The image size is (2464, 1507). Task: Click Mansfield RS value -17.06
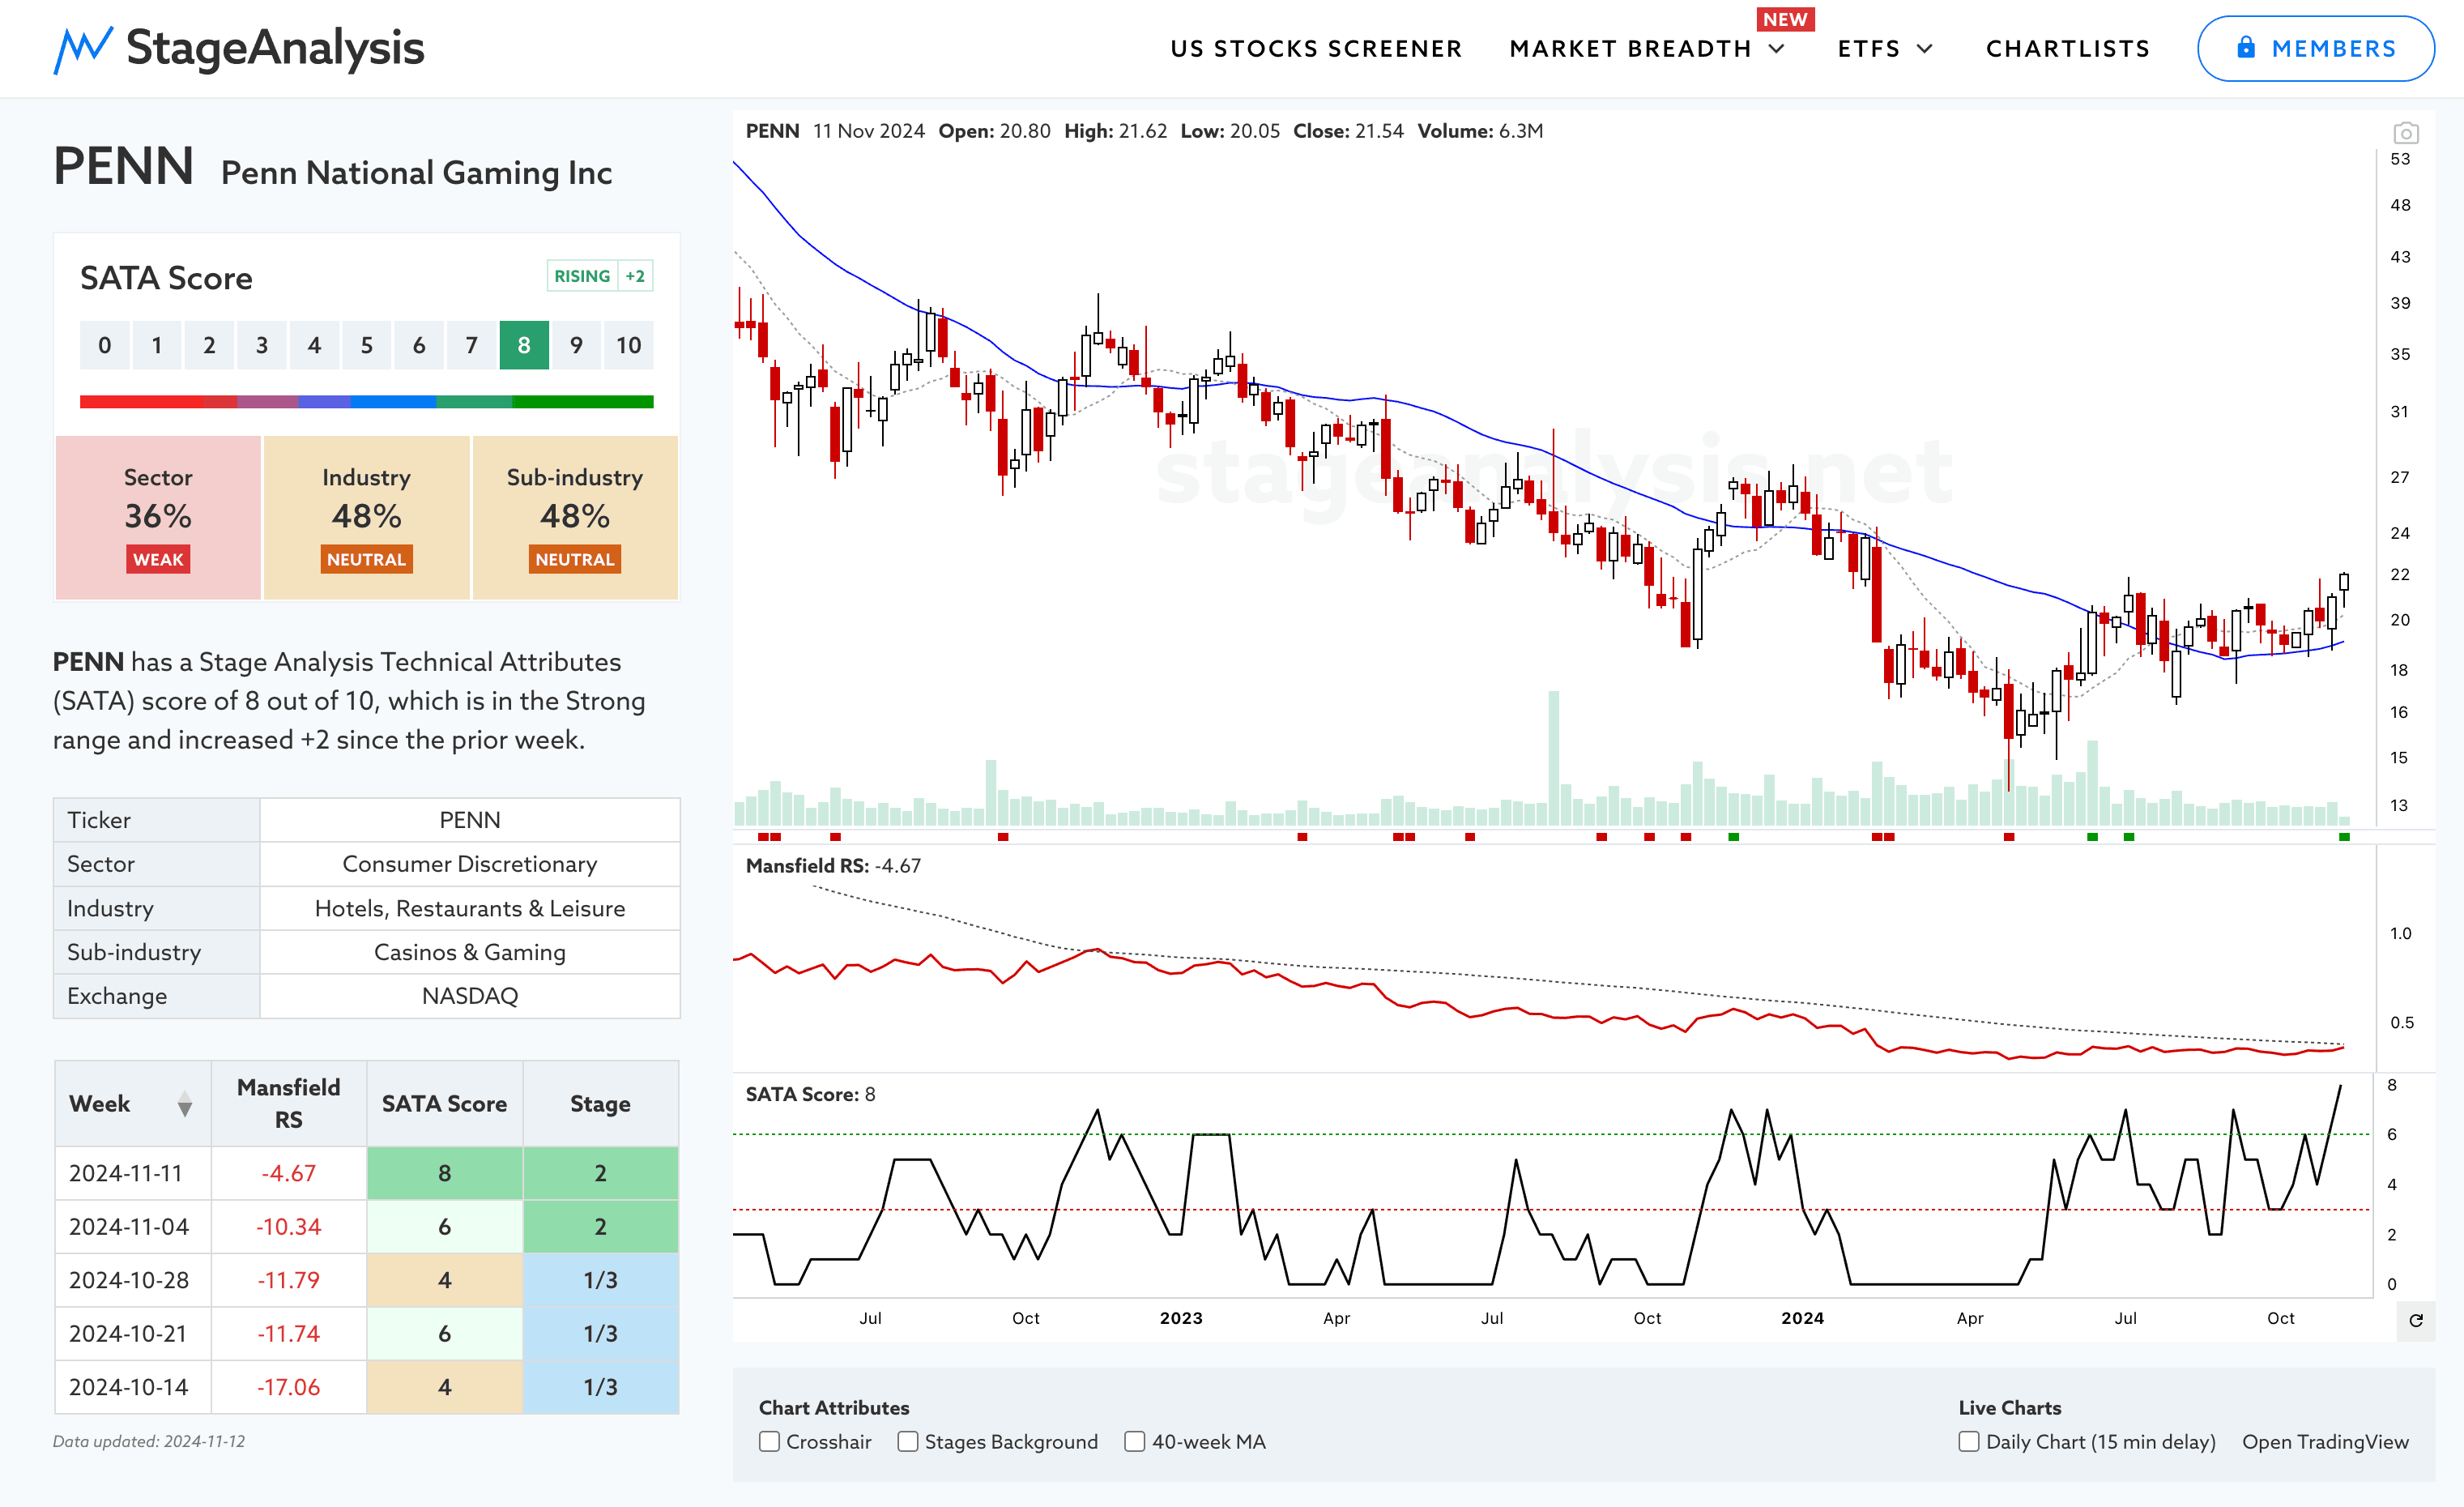pos(288,1387)
